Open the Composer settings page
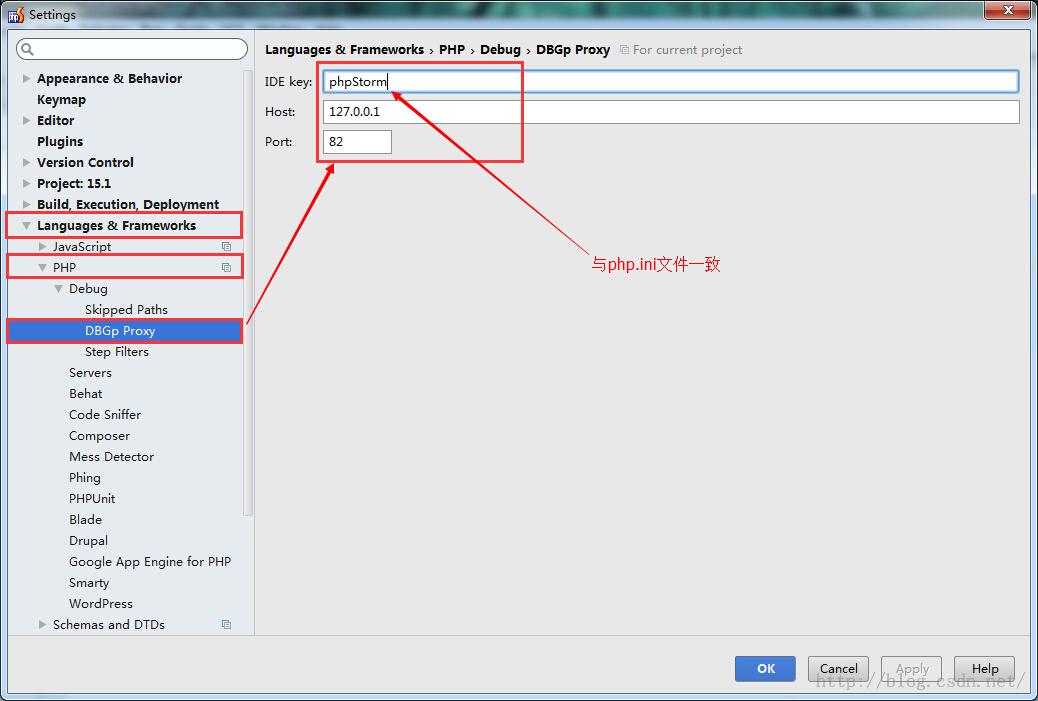 [99, 436]
